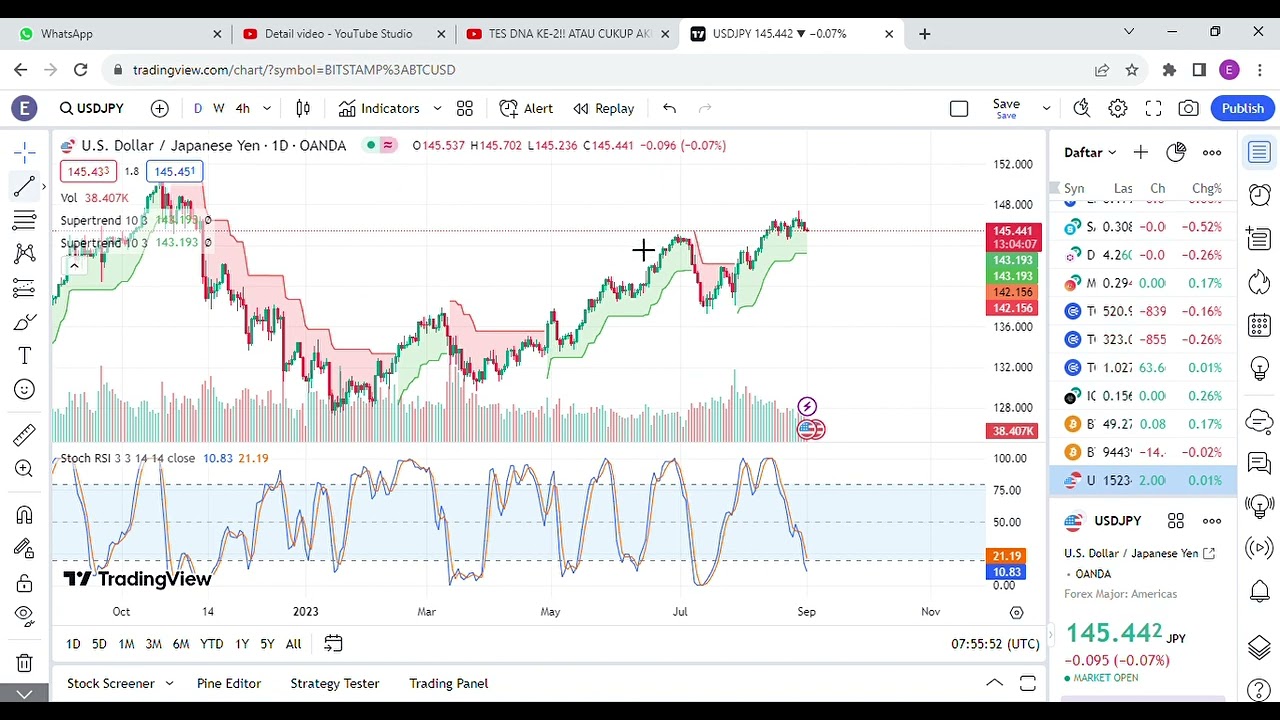Open the Trading Panel tab

(x=449, y=683)
